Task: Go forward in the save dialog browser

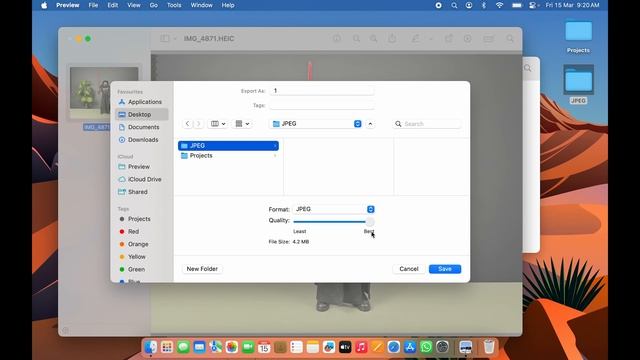Action: (x=199, y=124)
